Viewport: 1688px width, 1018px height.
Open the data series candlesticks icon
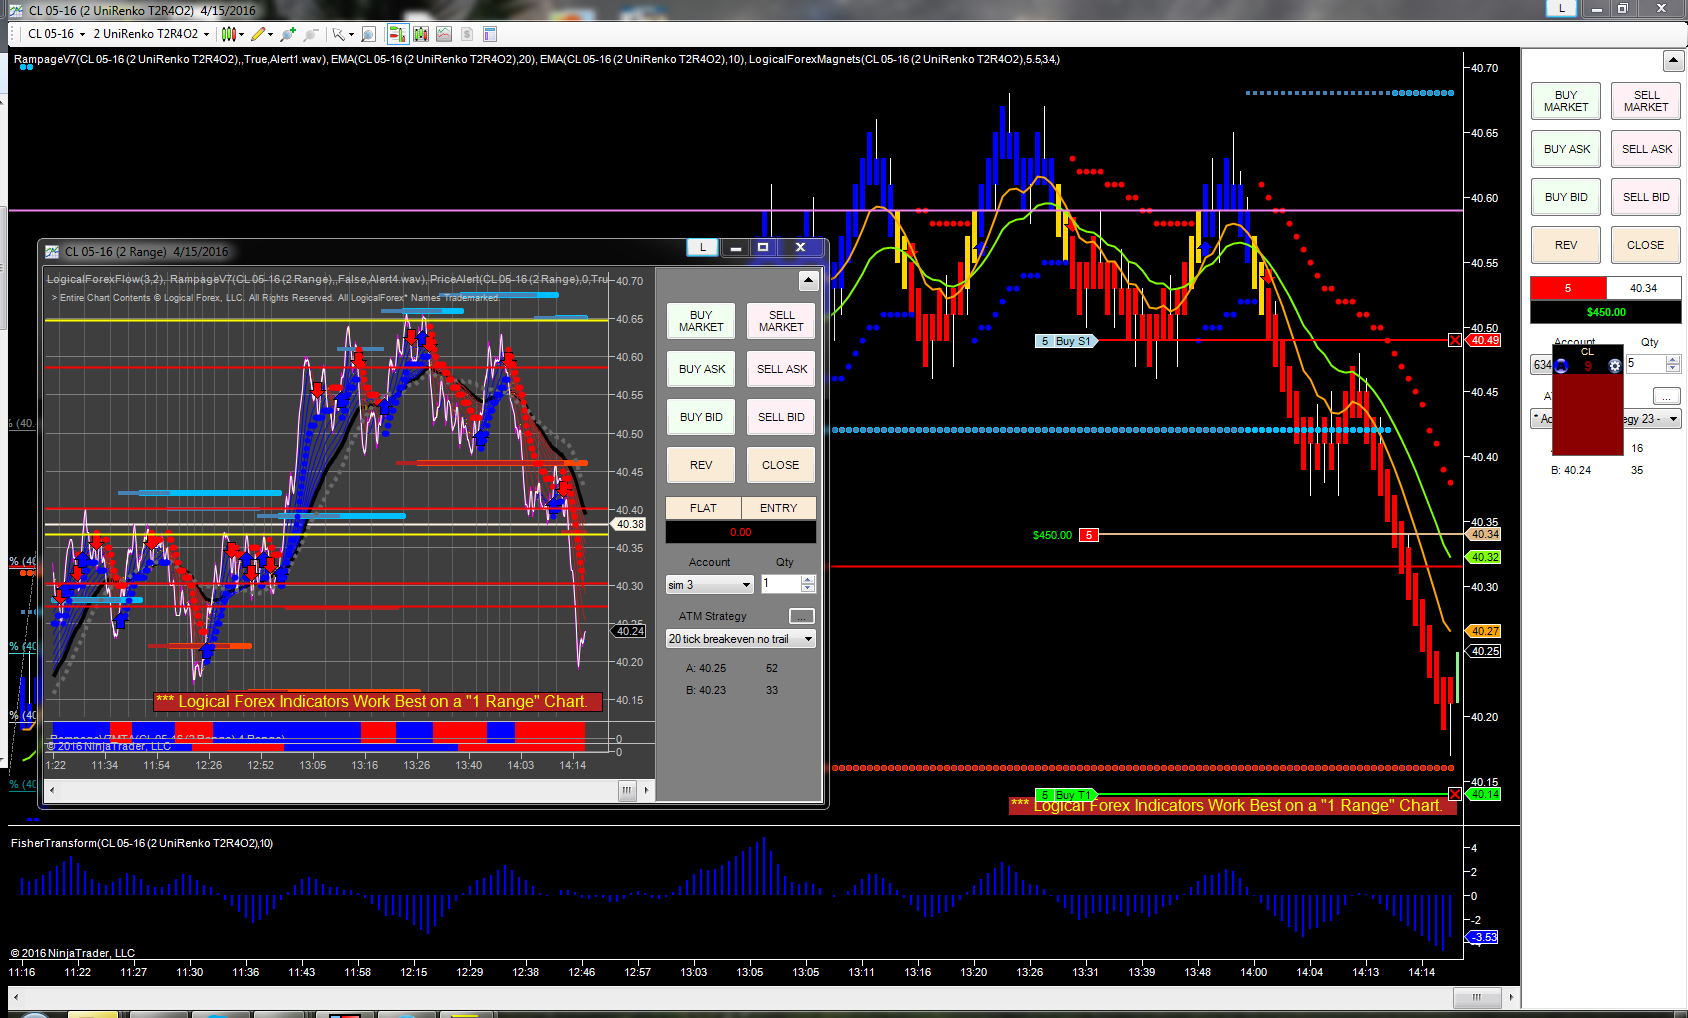click(x=421, y=34)
